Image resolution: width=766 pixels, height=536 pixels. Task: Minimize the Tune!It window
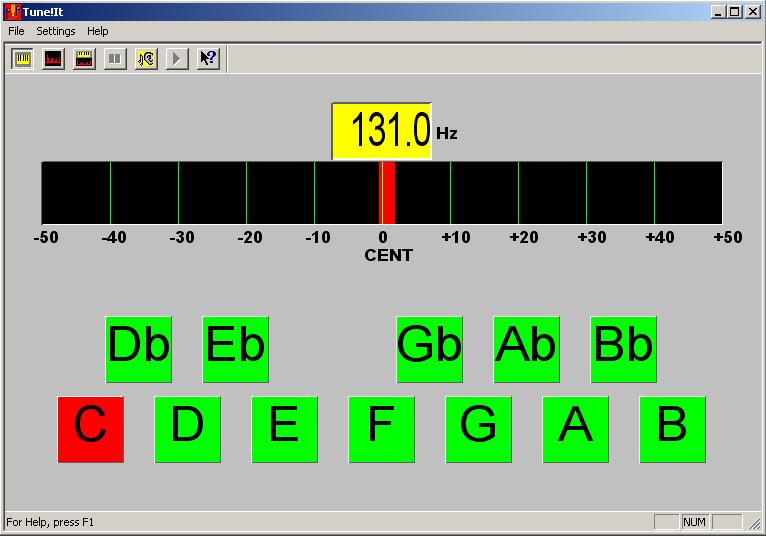coord(718,12)
